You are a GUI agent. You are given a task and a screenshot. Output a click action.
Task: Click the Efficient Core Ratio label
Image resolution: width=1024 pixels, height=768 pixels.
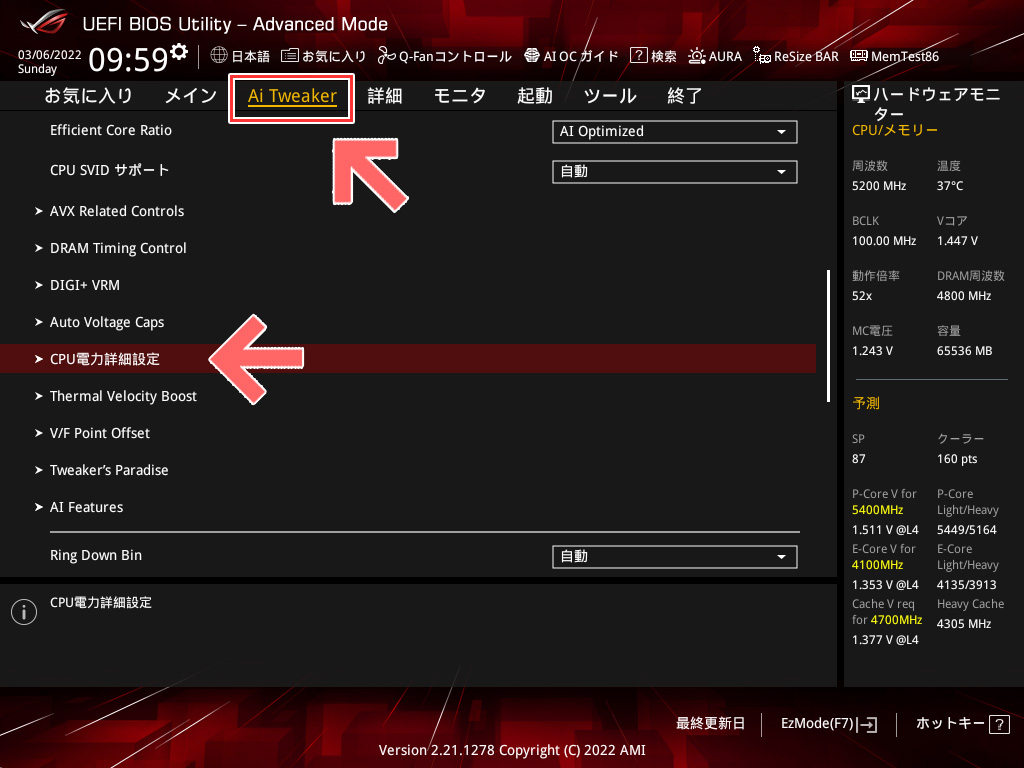click(111, 131)
